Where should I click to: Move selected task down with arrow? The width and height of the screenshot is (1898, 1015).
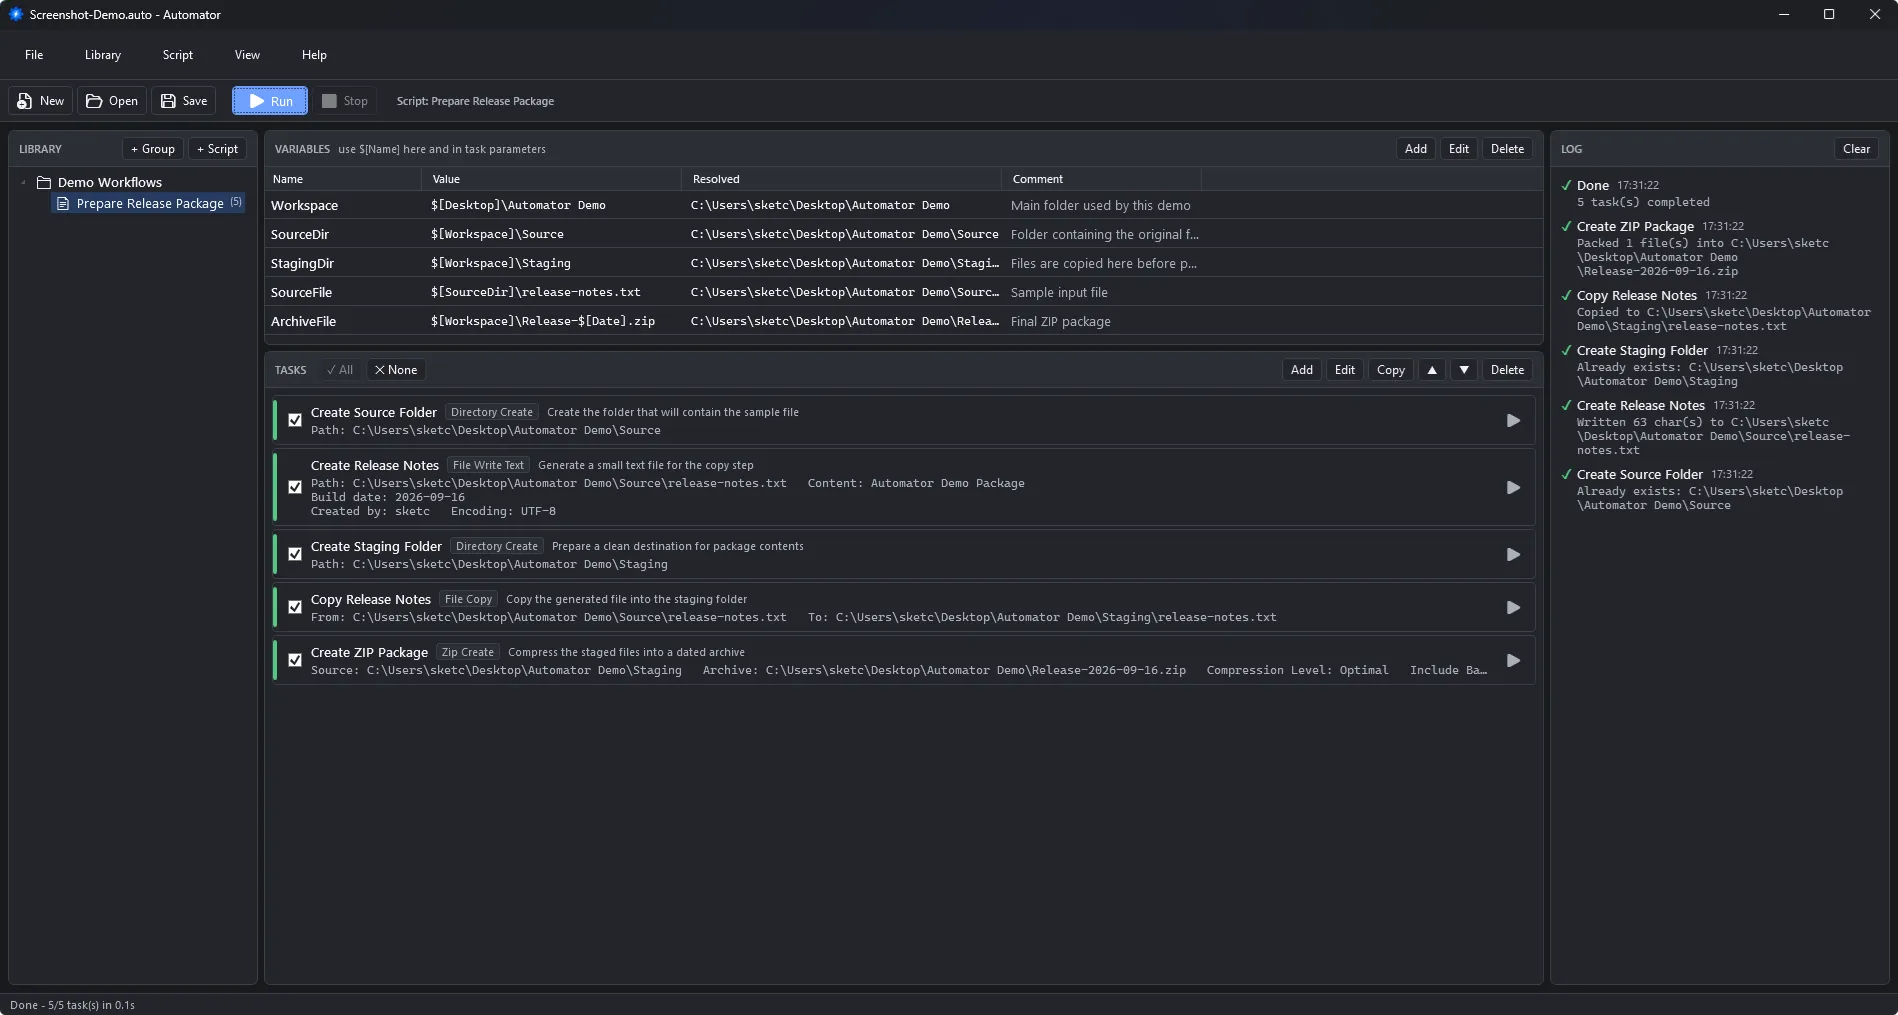point(1464,370)
